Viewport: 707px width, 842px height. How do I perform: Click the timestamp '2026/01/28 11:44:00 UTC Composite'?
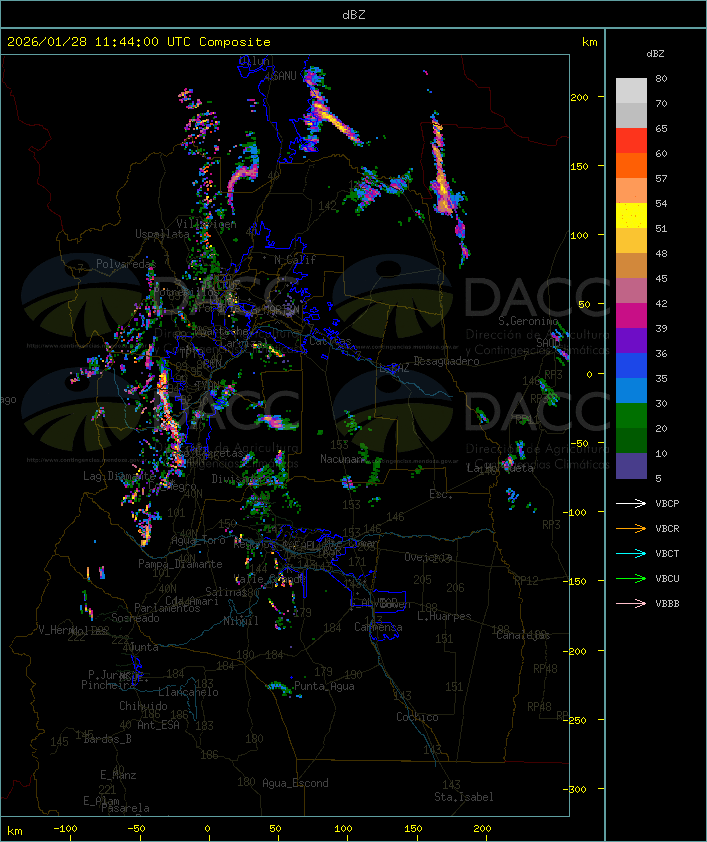pos(139,42)
